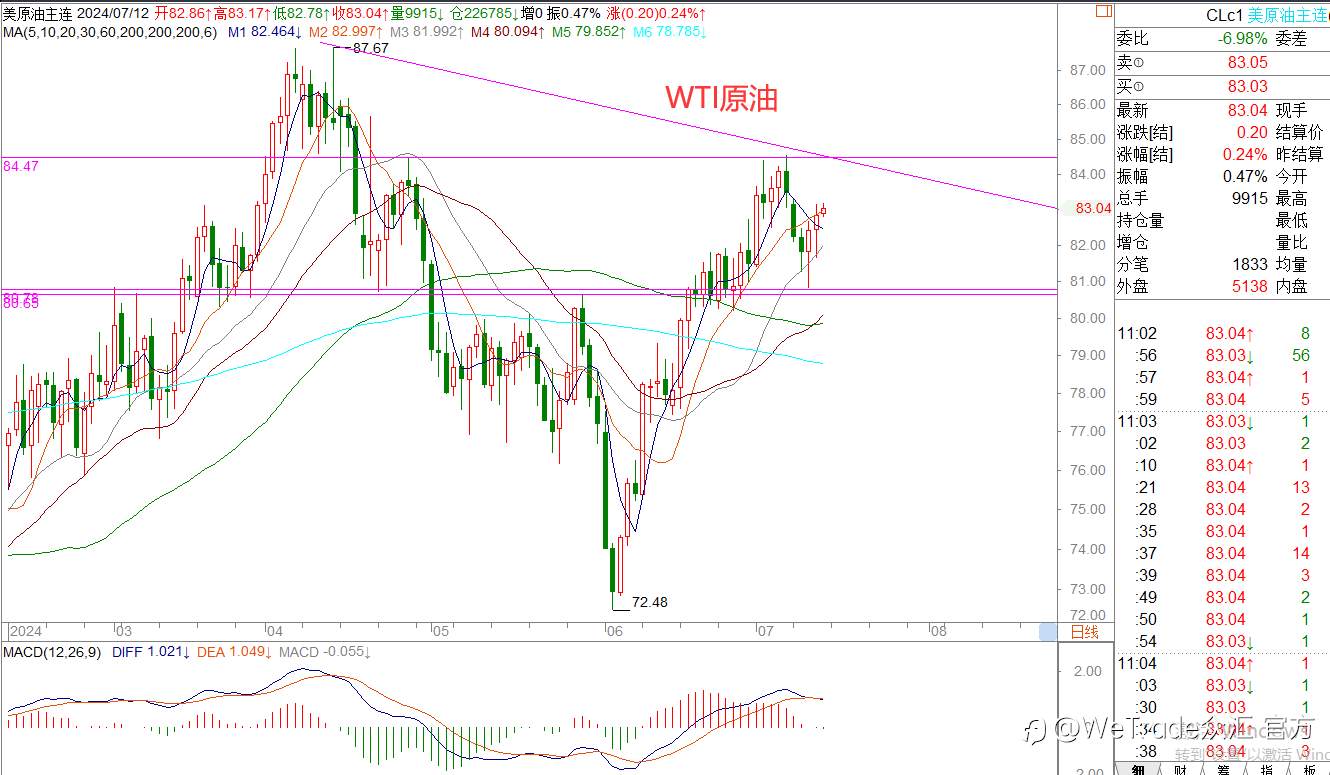Click the 涨幅[结] value 0.24%
The height and width of the screenshot is (775, 1330).
point(1245,155)
